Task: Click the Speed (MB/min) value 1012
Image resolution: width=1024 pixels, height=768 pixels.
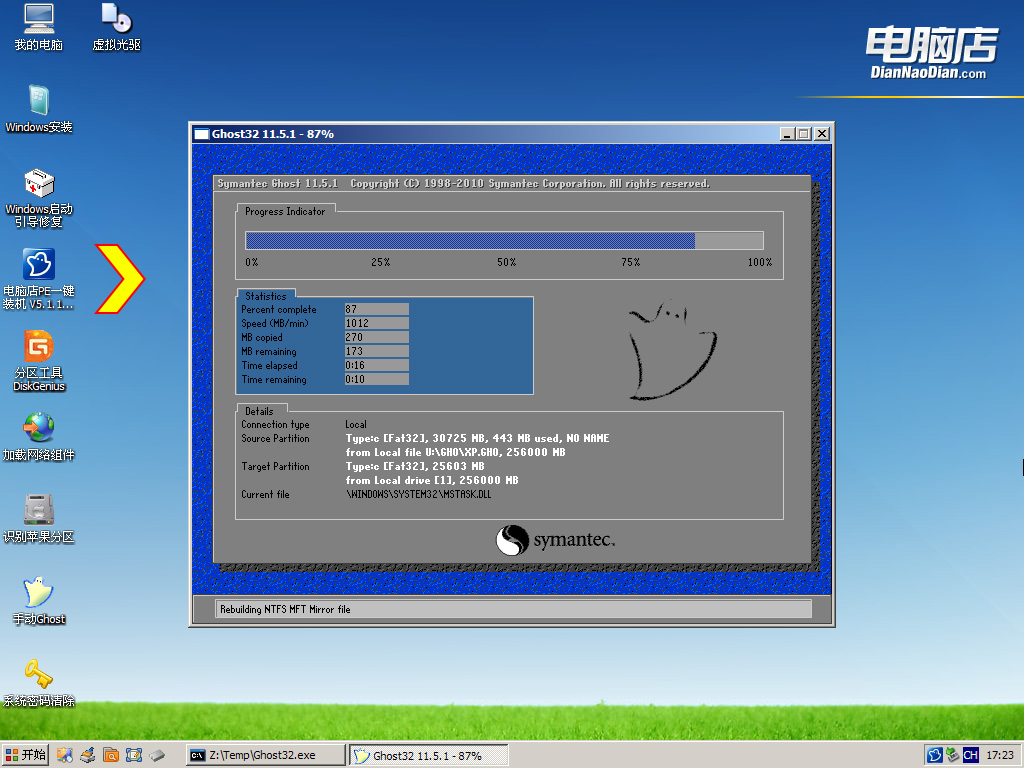Action: tap(377, 323)
